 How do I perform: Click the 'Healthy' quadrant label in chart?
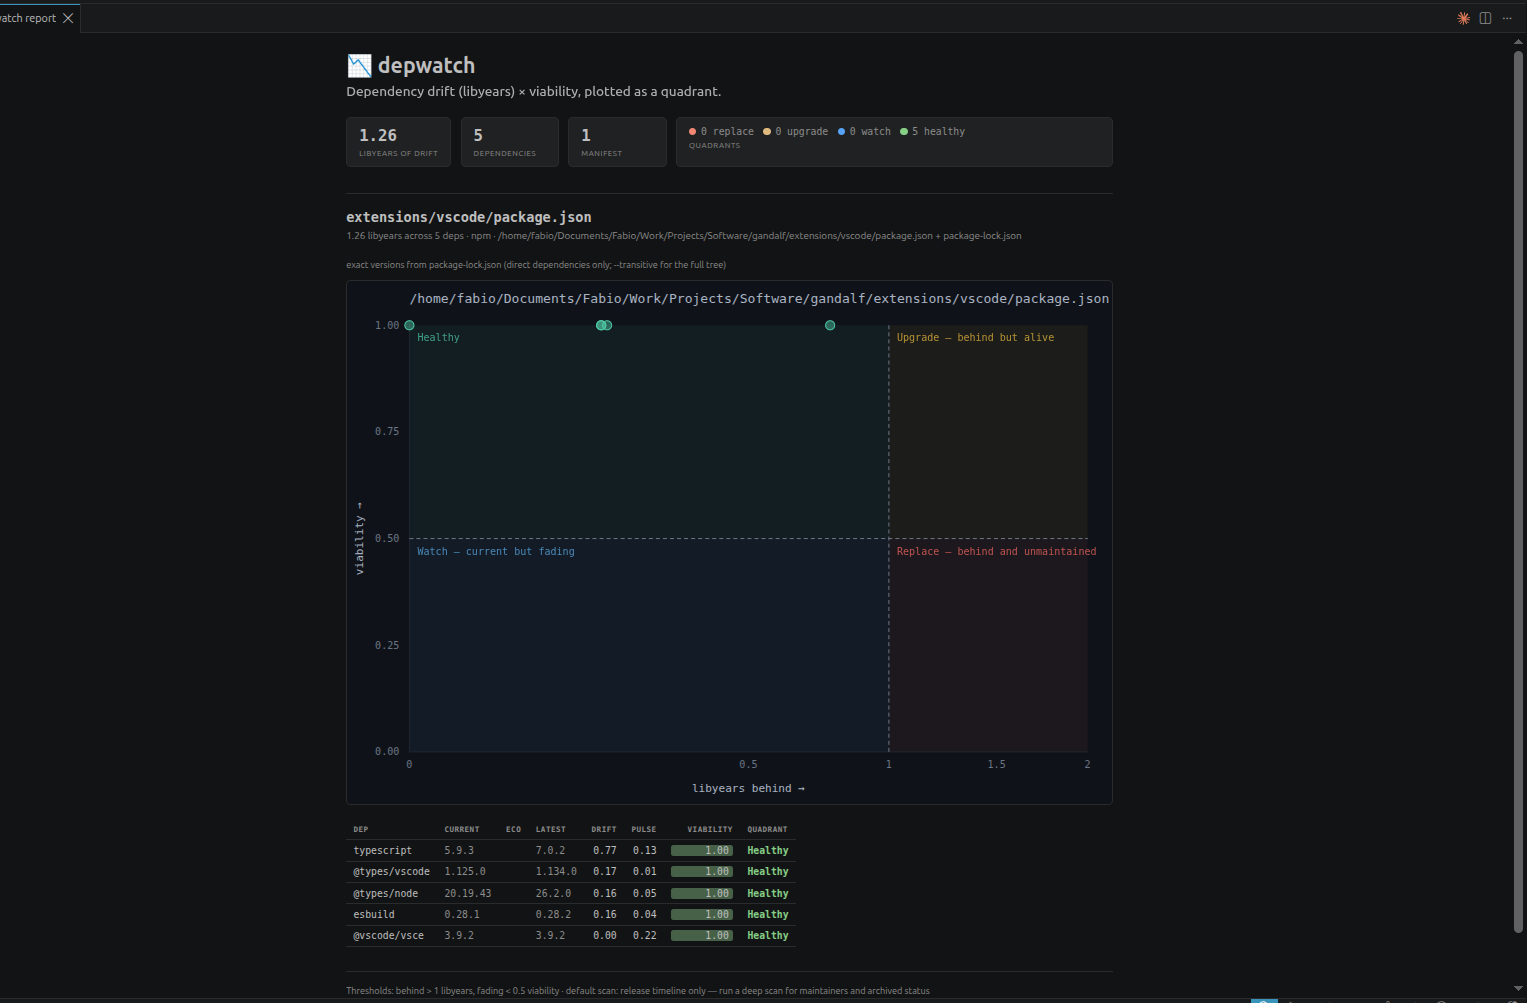pyautogui.click(x=438, y=338)
